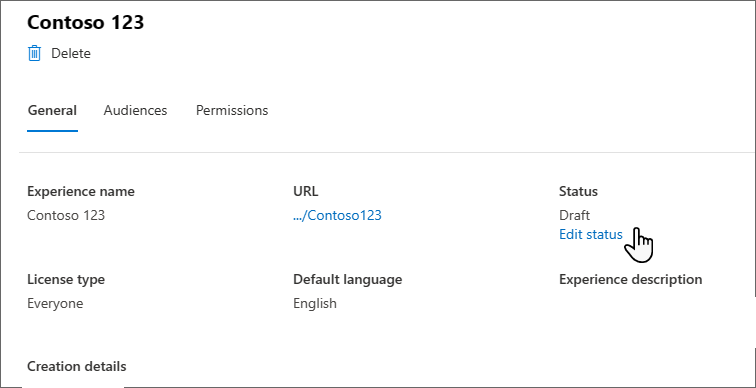Open the .../Contoso123 URL link
The width and height of the screenshot is (756, 388).
tap(337, 215)
